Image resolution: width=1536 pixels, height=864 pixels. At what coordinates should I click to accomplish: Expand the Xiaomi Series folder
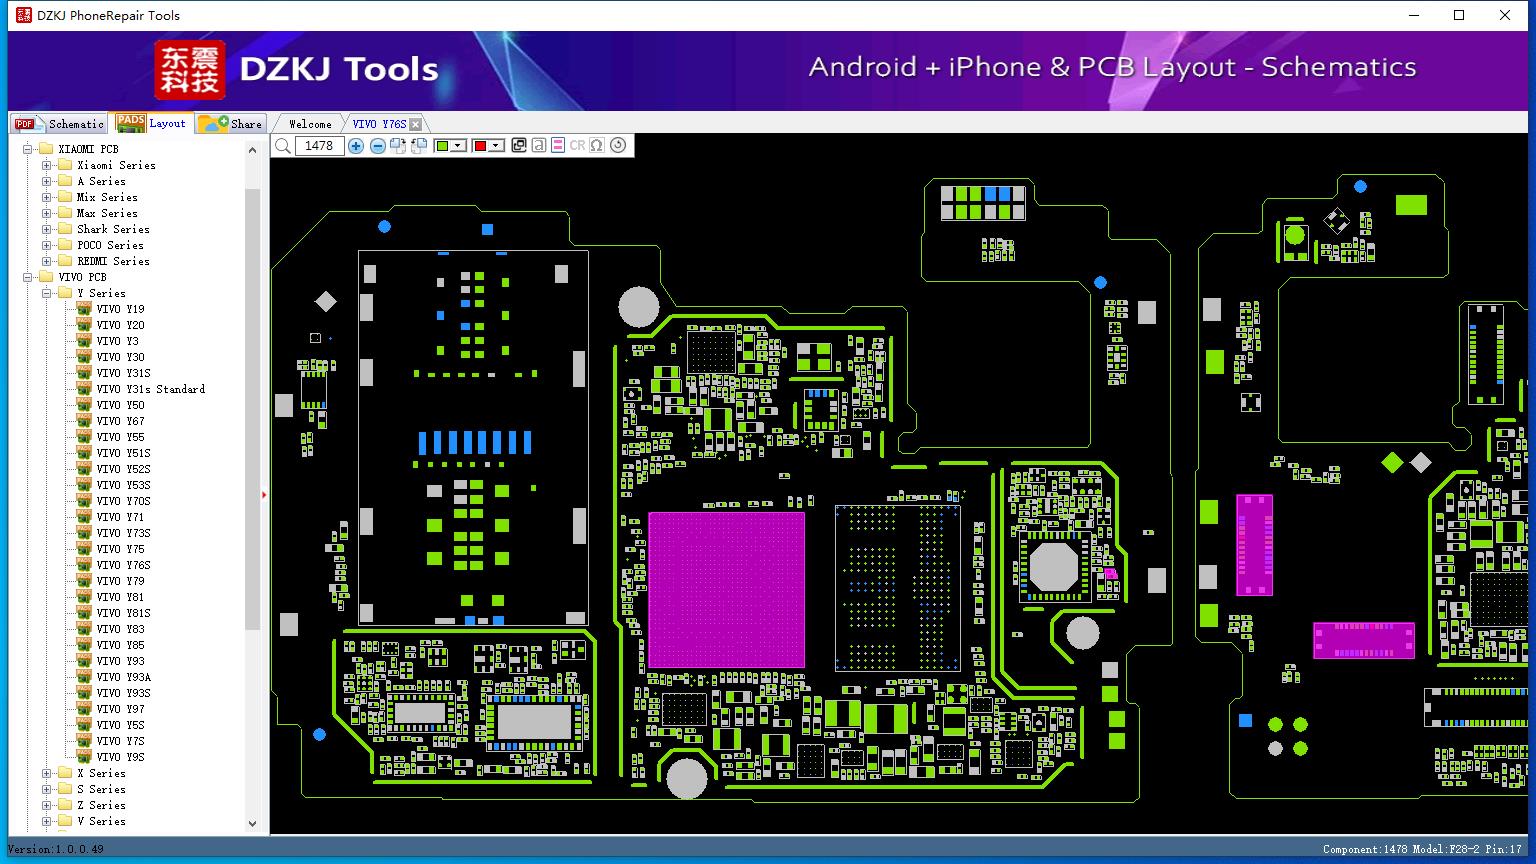pos(47,165)
